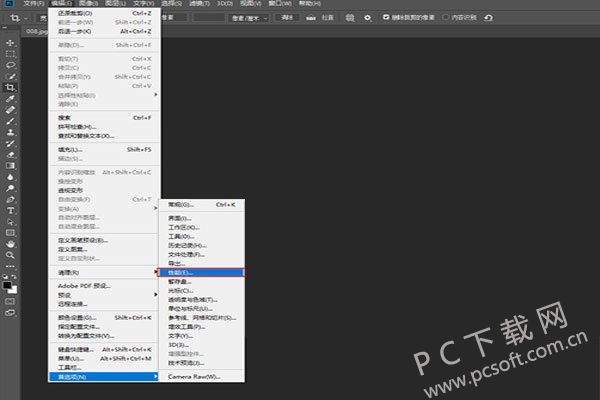Open the Help (帮助) menu
600x400 pixels.
310,3
